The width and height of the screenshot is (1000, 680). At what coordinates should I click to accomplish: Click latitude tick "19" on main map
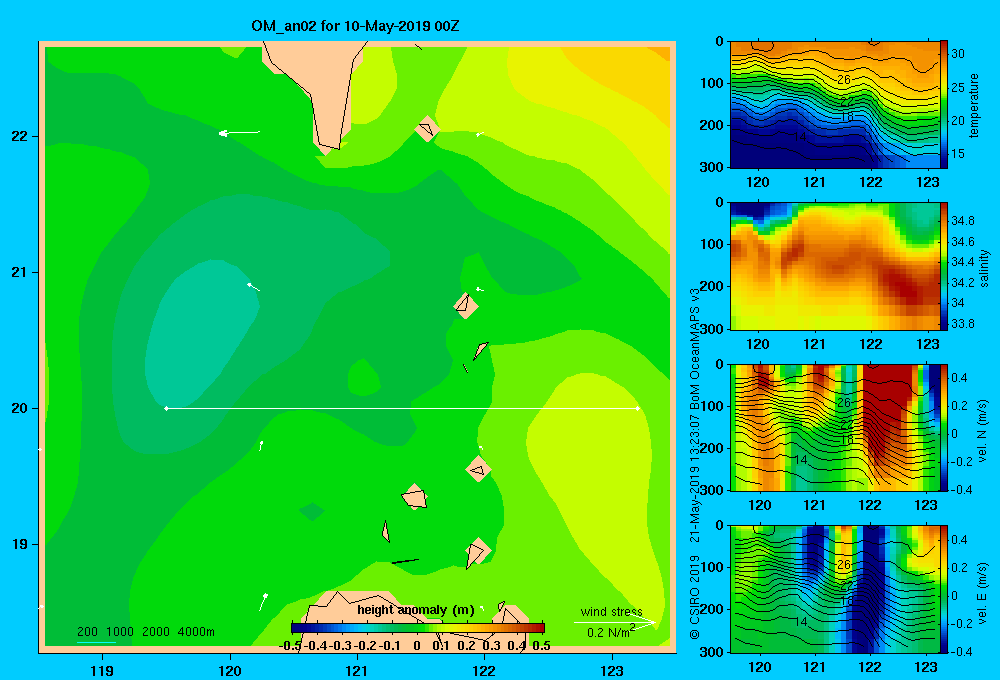tap(20, 544)
